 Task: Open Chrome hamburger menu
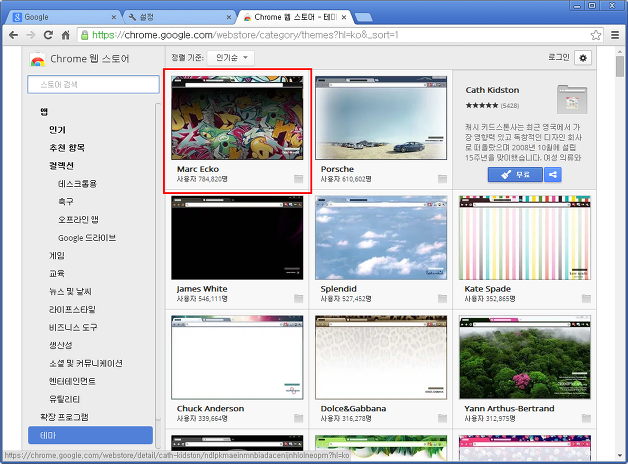click(615, 35)
